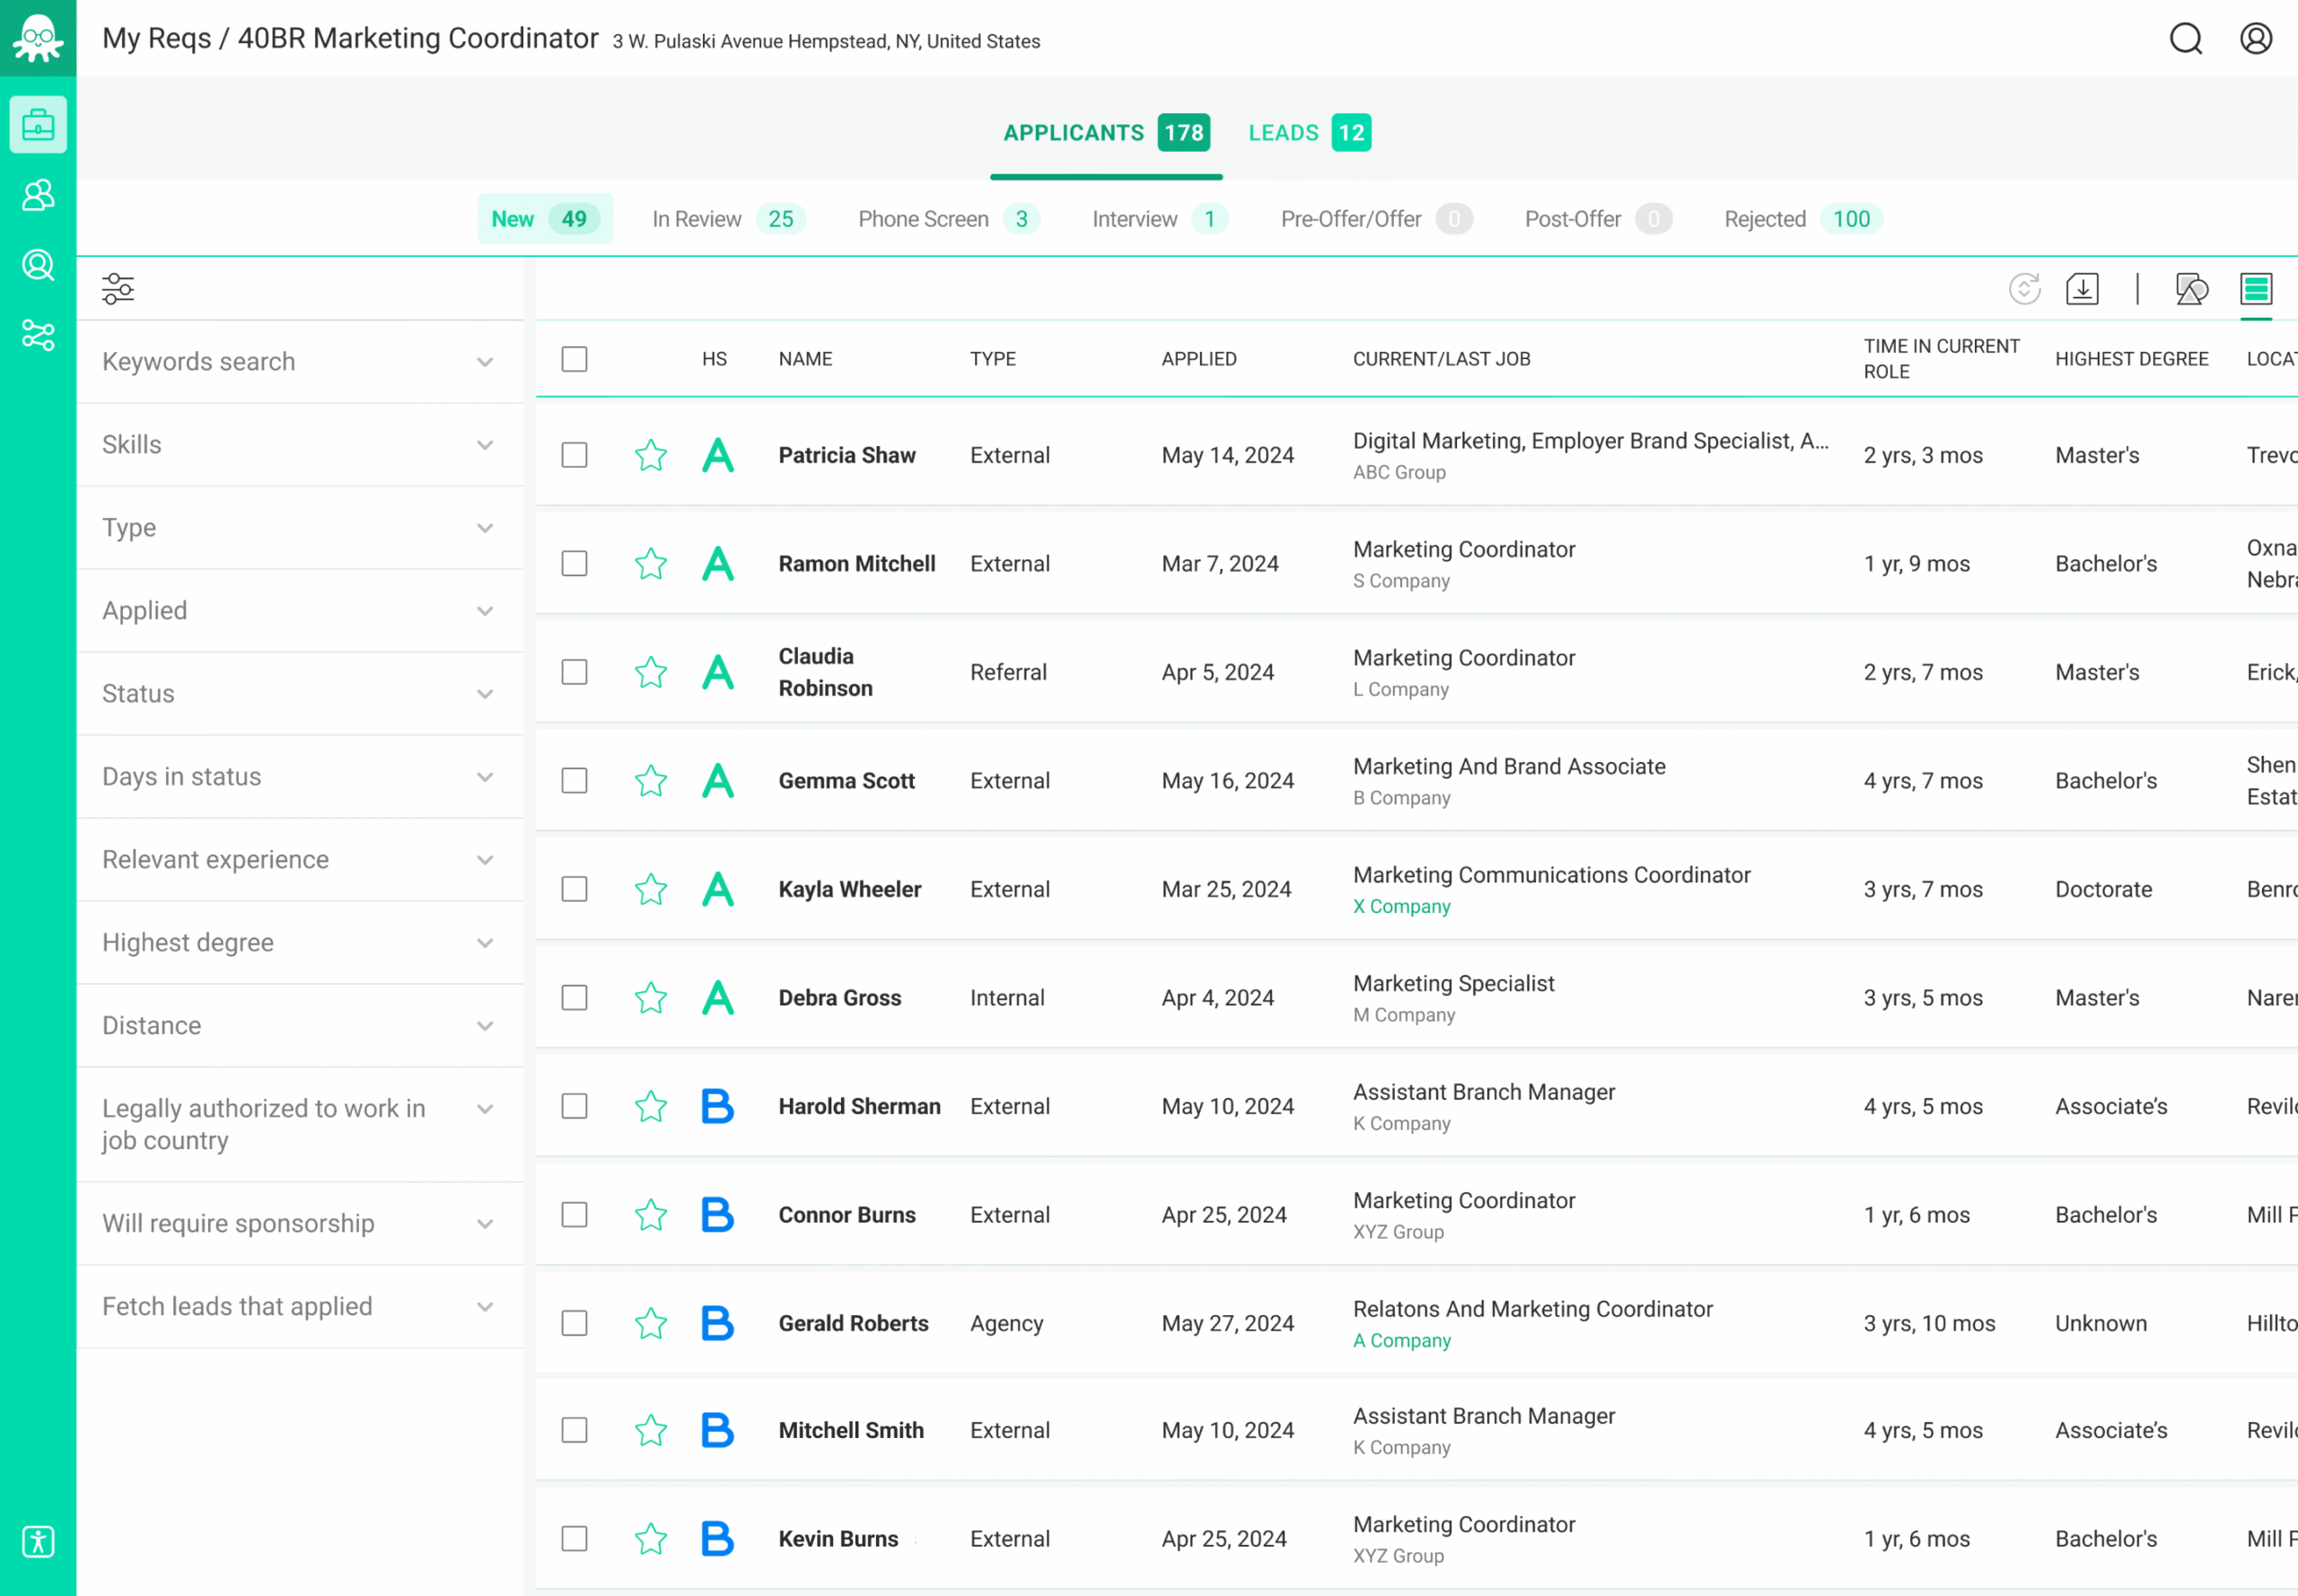The height and width of the screenshot is (1596, 2298).
Task: Check the box for Debra Gross
Action: click(x=574, y=998)
